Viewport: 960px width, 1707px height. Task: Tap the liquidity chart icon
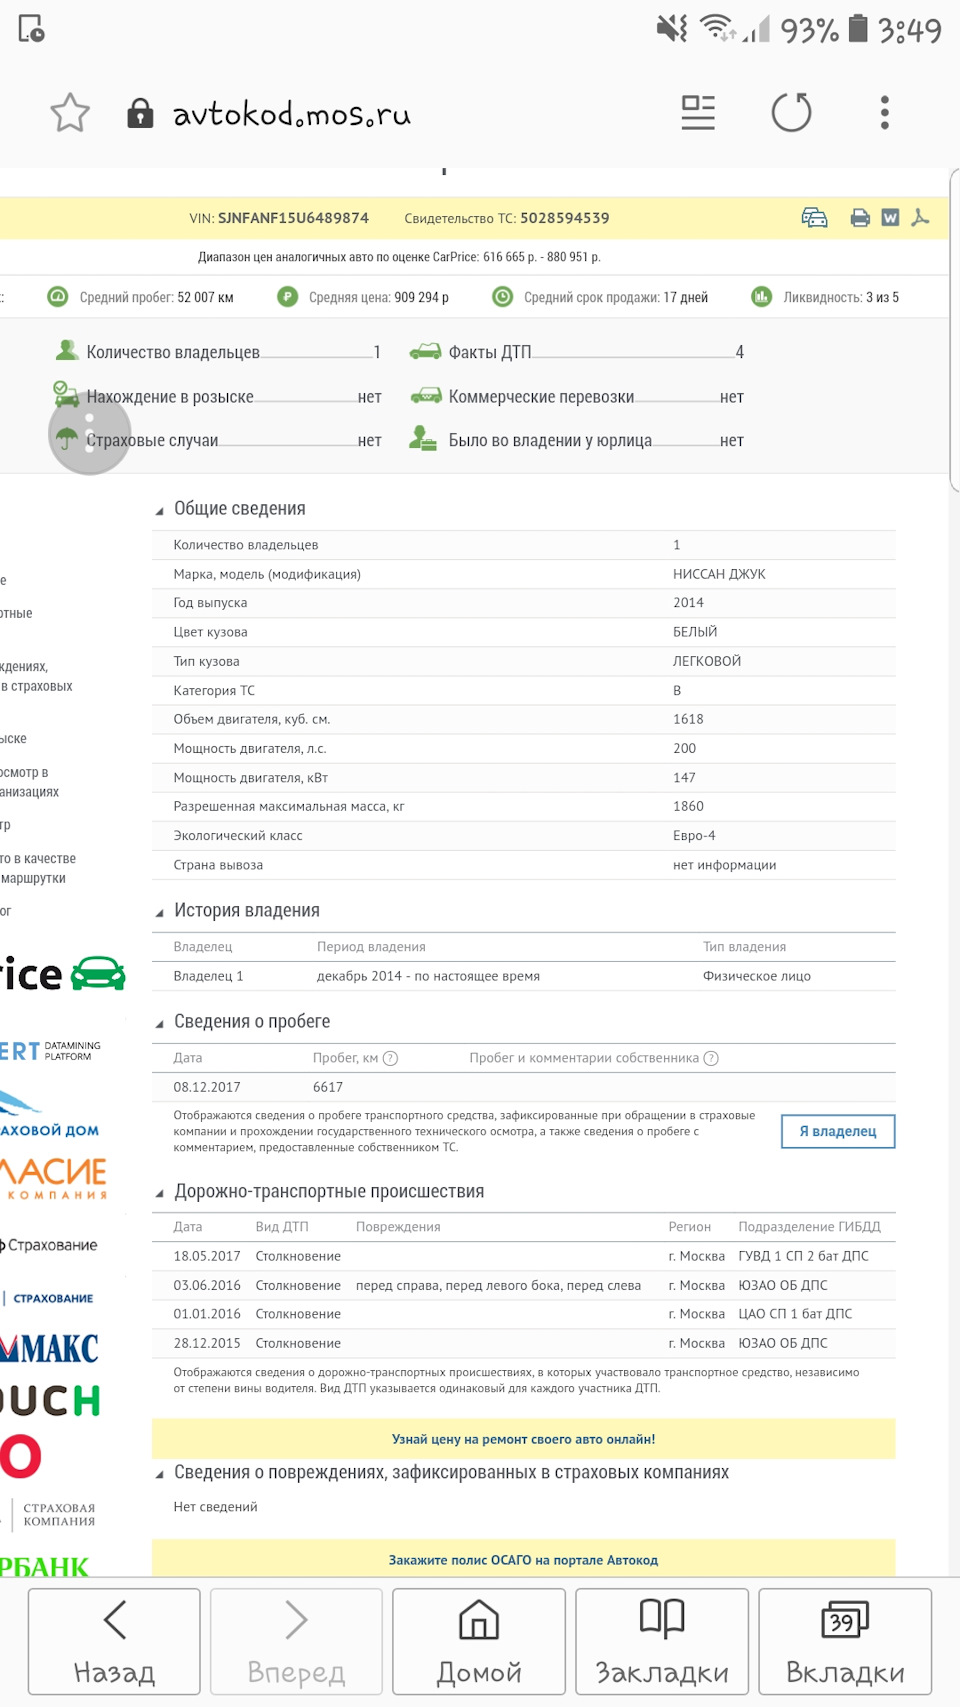pyautogui.click(x=761, y=297)
